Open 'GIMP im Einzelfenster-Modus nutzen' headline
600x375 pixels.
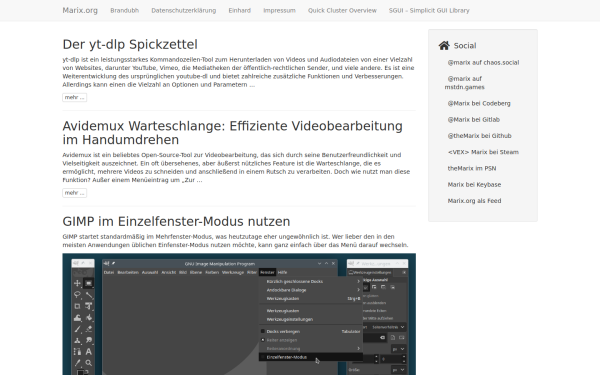click(176, 222)
